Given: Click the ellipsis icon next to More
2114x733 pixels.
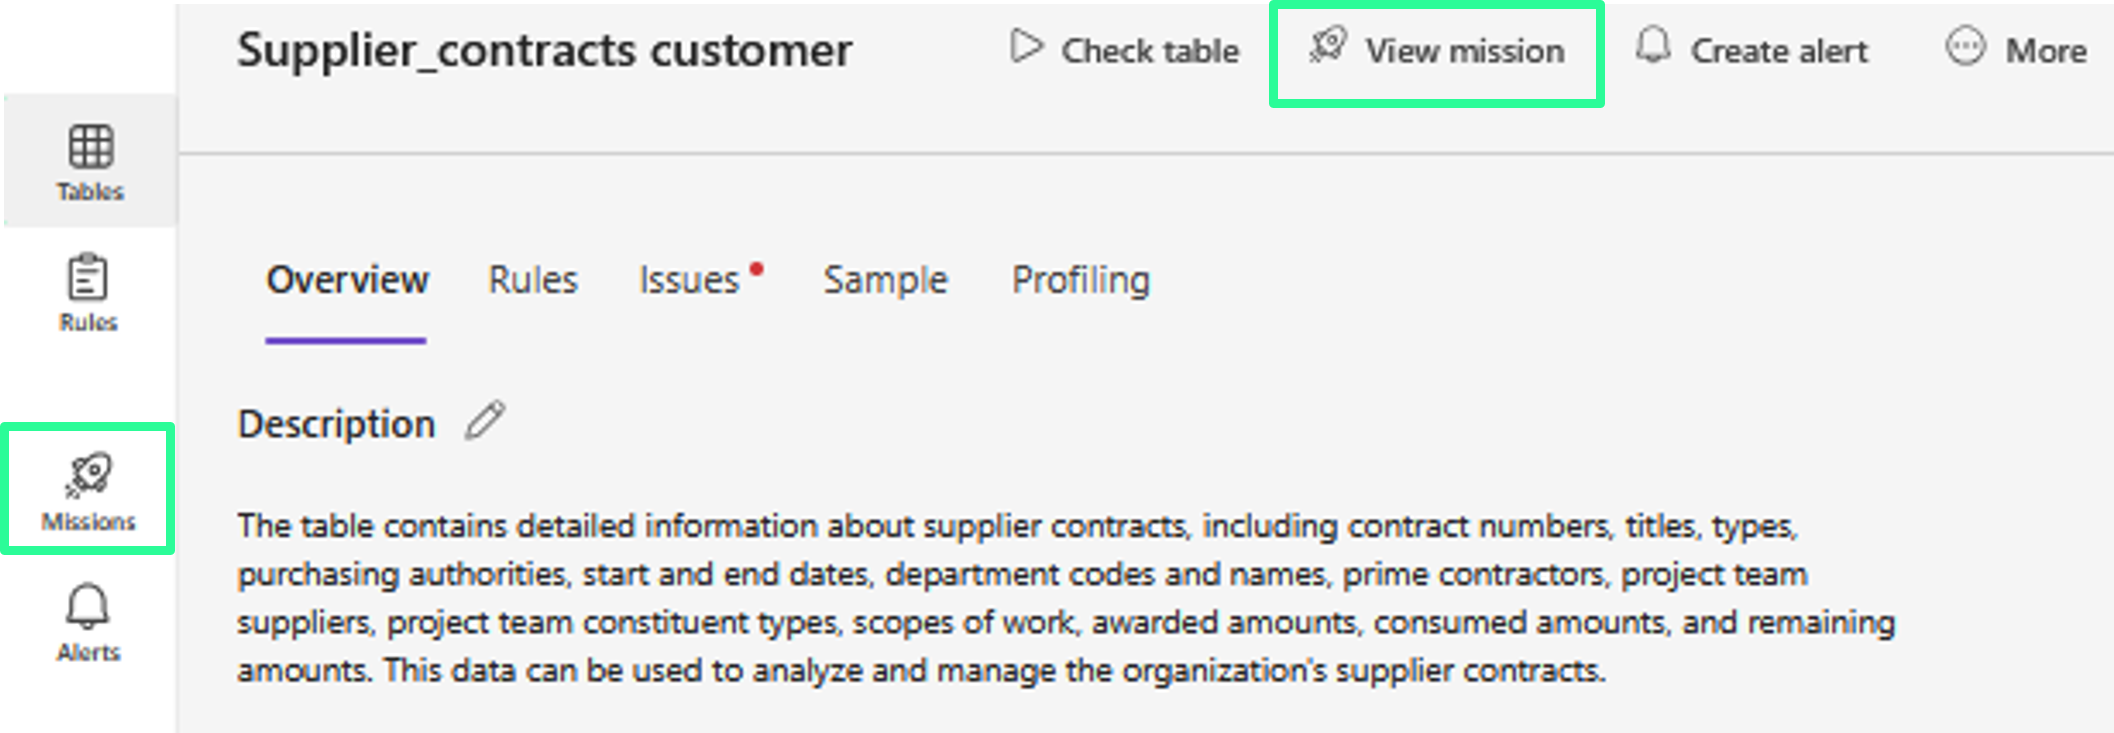Looking at the screenshot, I should tap(1965, 47).
